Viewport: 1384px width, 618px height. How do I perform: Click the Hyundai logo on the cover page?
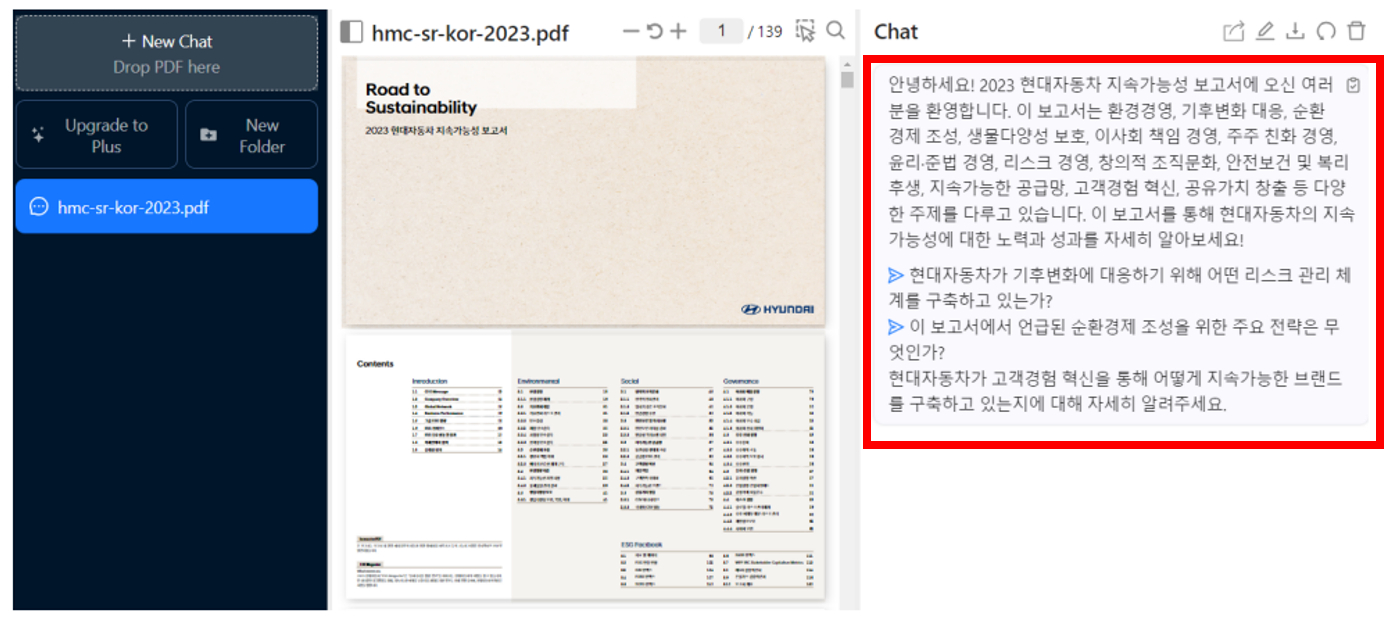777,310
